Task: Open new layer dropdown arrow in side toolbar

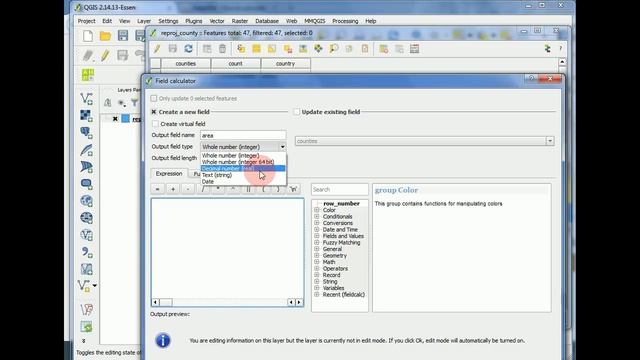Action: point(94,286)
